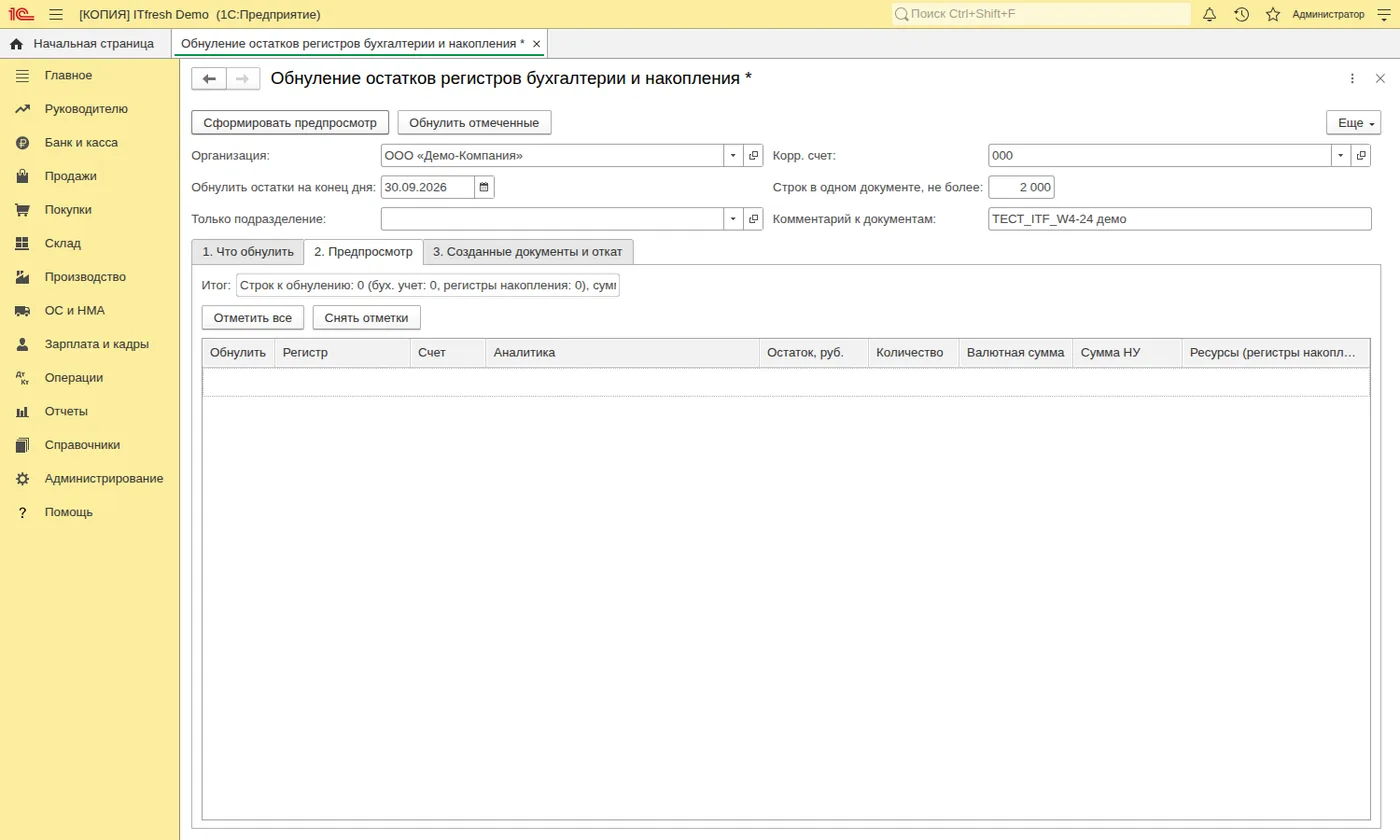This screenshot has height=840, width=1400.
Task: Switch to tab 3. Созданные документы и откат
Action: tap(528, 252)
